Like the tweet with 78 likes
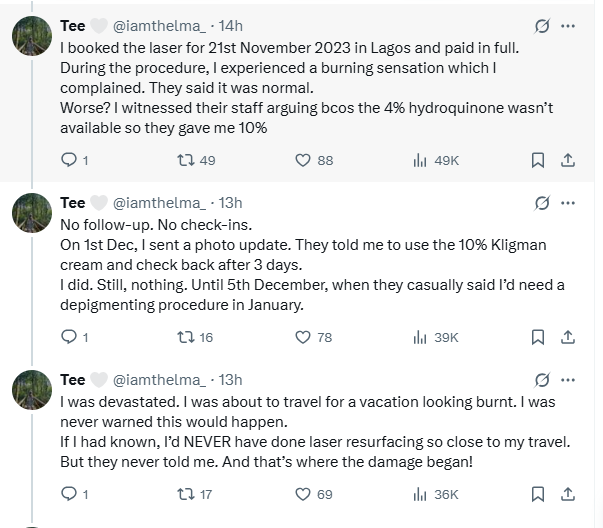The image size is (603, 528). [x=303, y=338]
